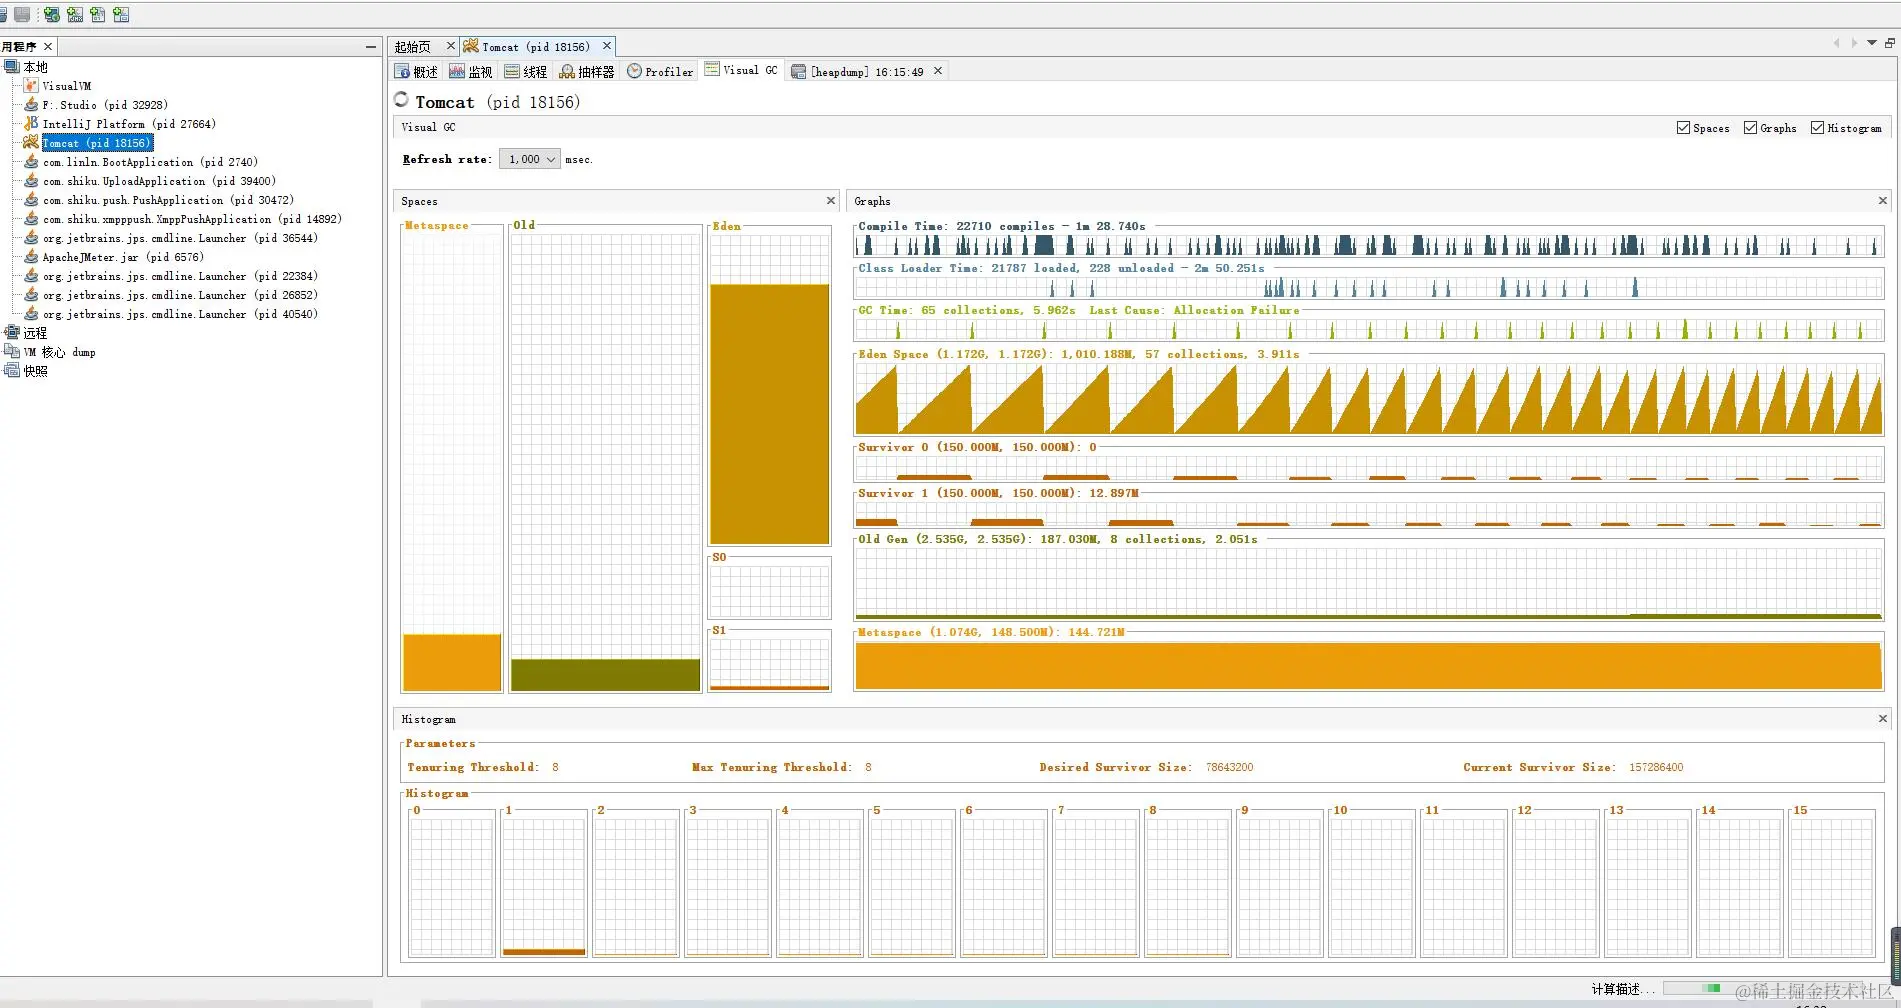1901x1008 pixels.
Task: Select Launcher process with pid 26852
Action: click(180, 295)
